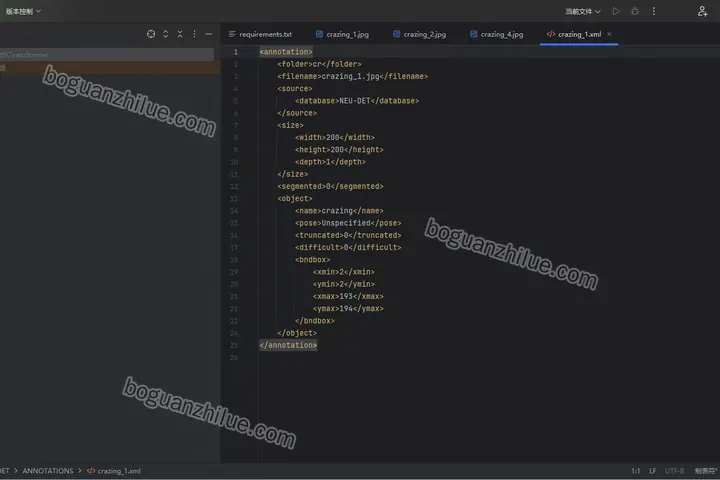Click the filename crazing_1.jpg line in code
The image size is (720, 480).
pyautogui.click(x=352, y=76)
